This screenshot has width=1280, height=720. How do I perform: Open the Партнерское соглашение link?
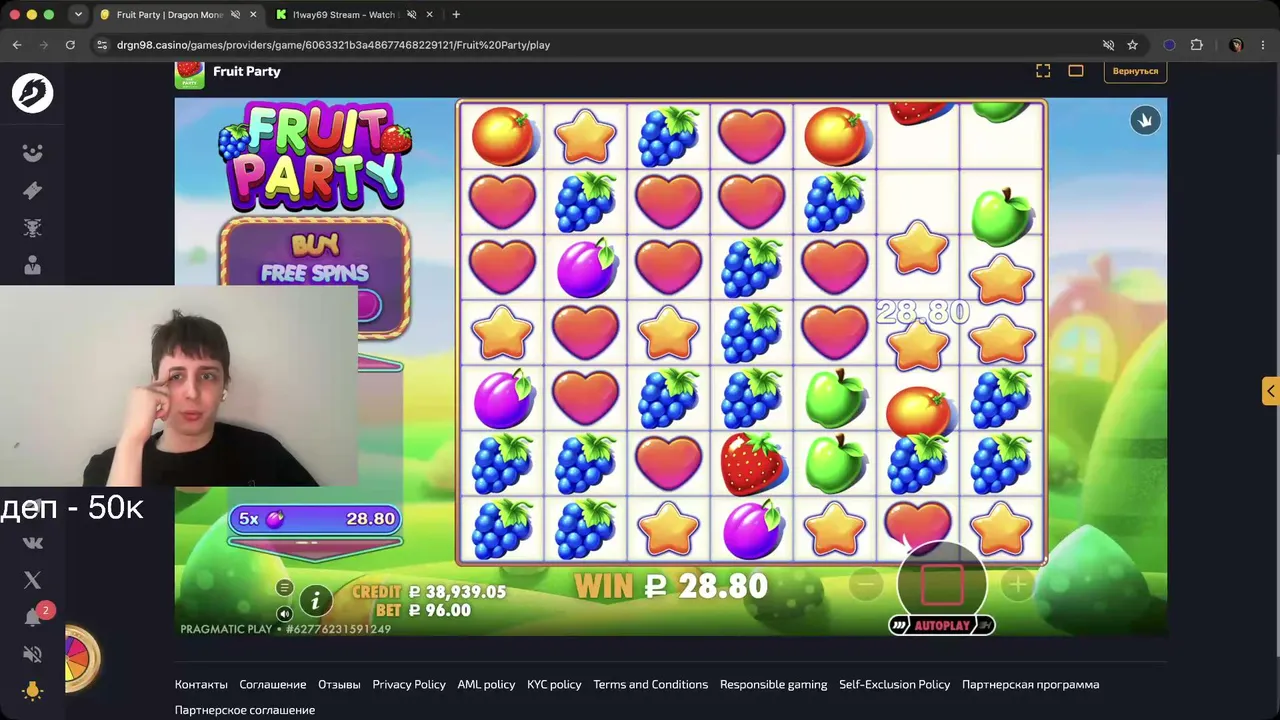click(245, 710)
